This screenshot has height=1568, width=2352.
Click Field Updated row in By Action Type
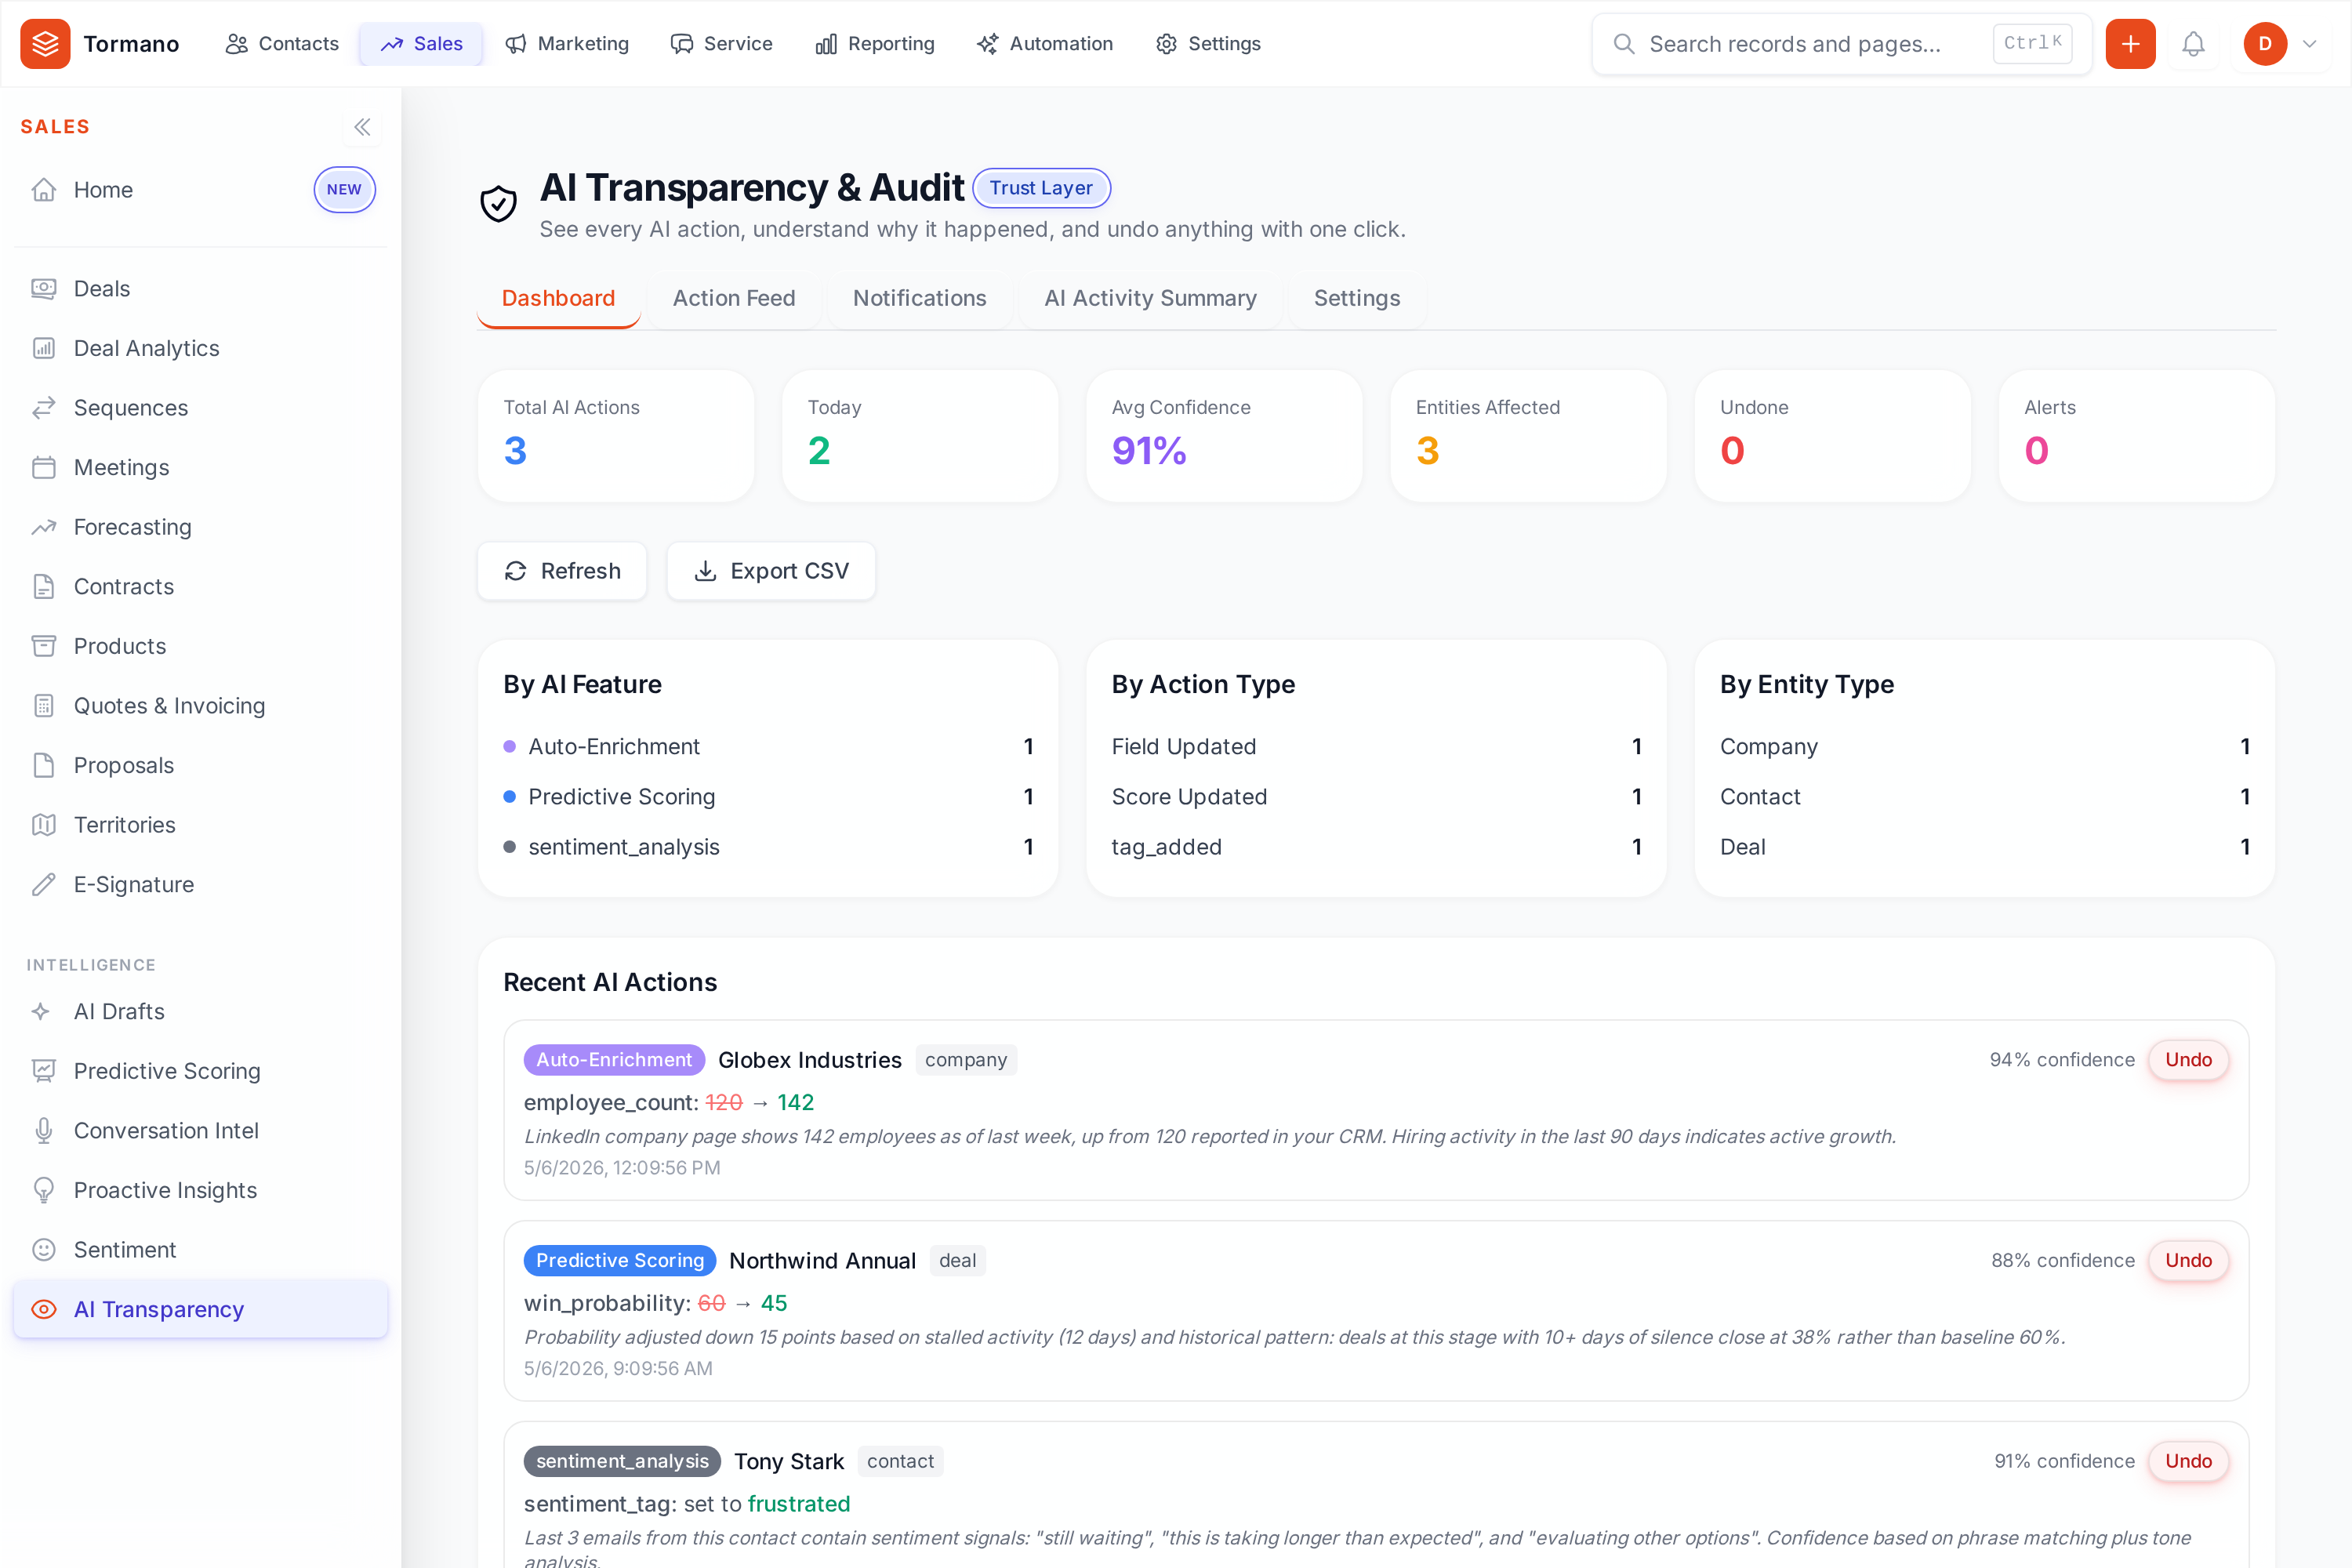pyautogui.click(x=1376, y=747)
